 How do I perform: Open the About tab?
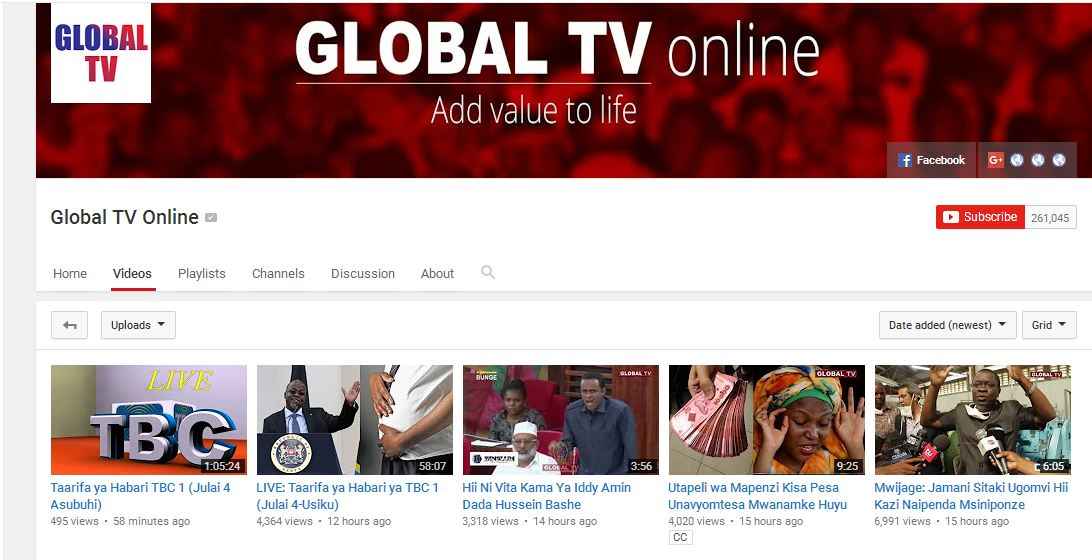click(x=437, y=274)
